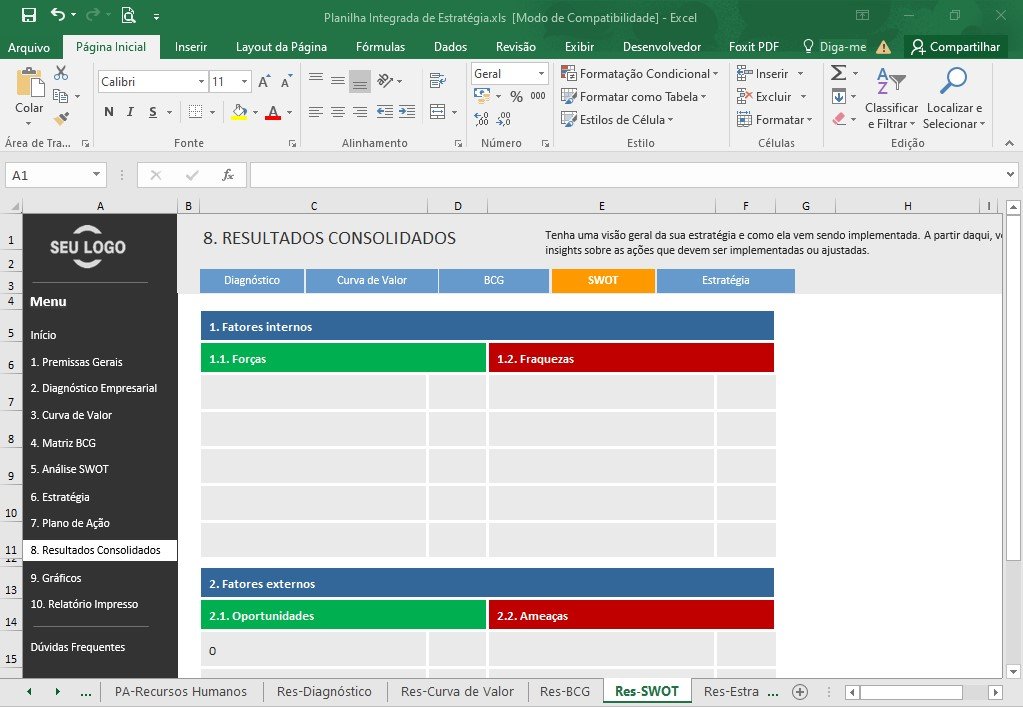Click the AutoSum sigma icon
Viewport: 1023px width, 707px height.
[x=839, y=72]
